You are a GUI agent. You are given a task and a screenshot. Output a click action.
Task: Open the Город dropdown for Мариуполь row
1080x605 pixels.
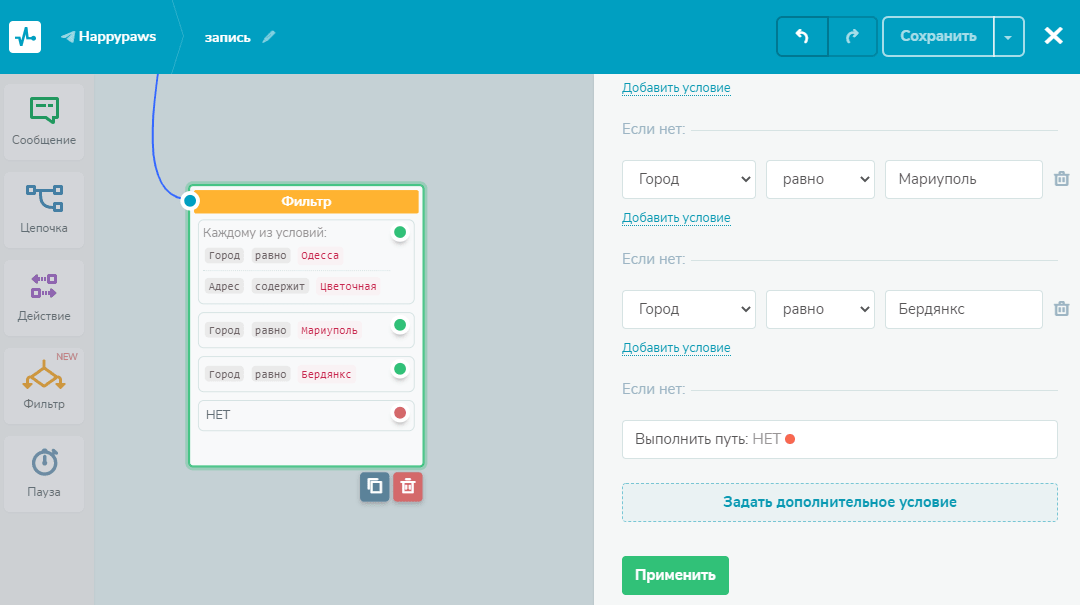point(689,179)
